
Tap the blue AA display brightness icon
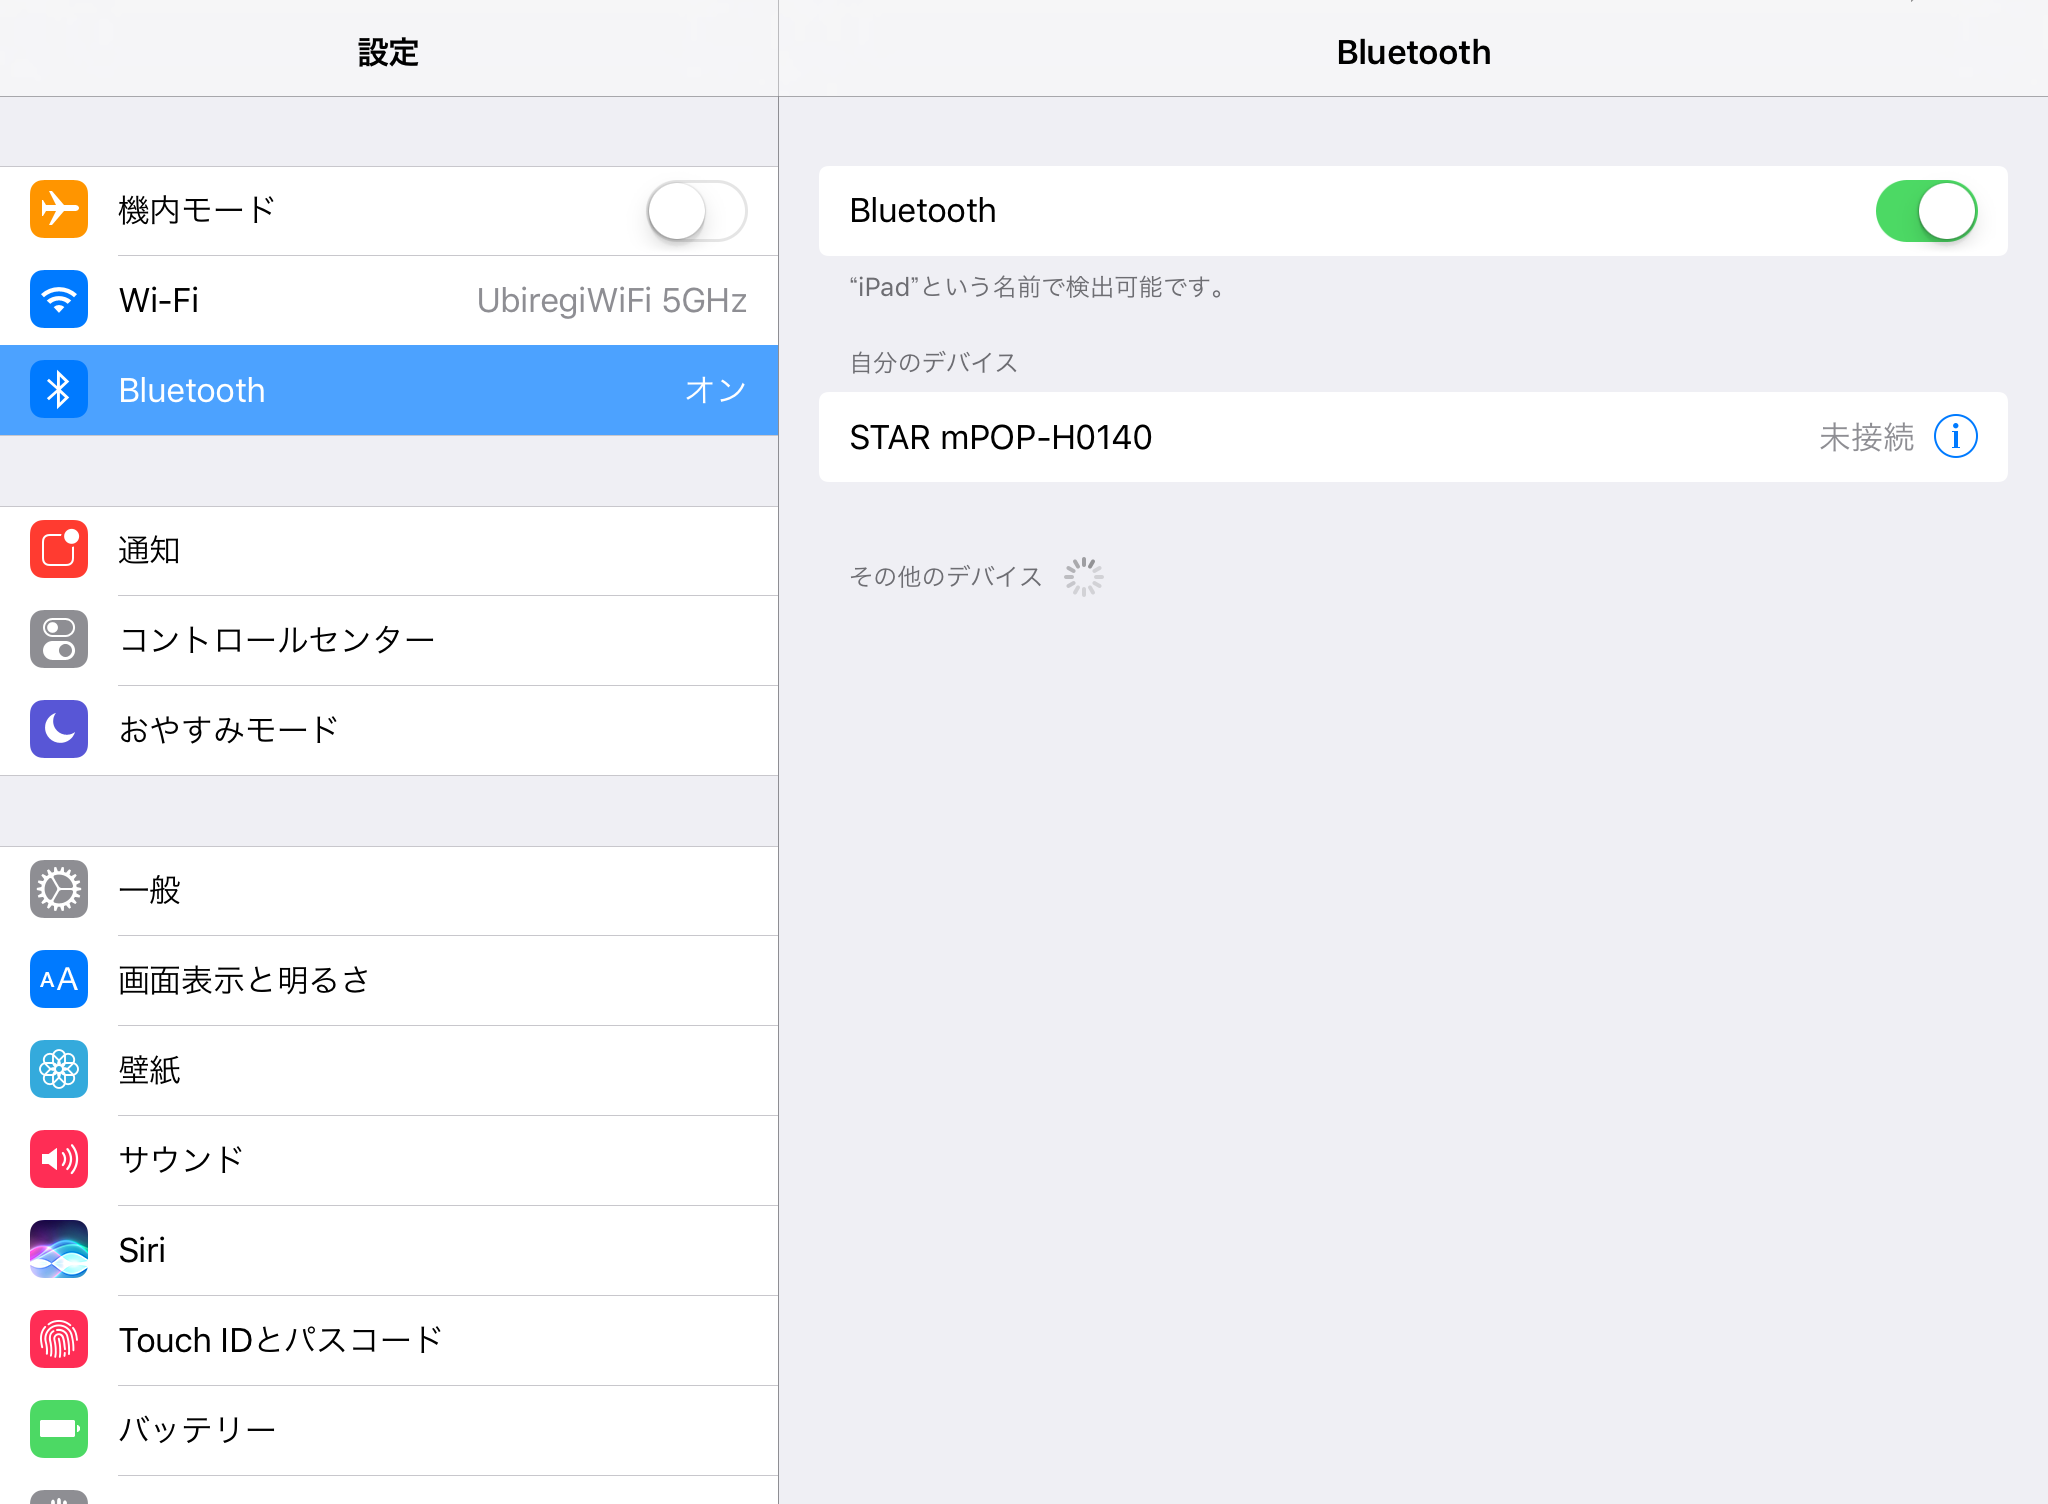pos(59,980)
